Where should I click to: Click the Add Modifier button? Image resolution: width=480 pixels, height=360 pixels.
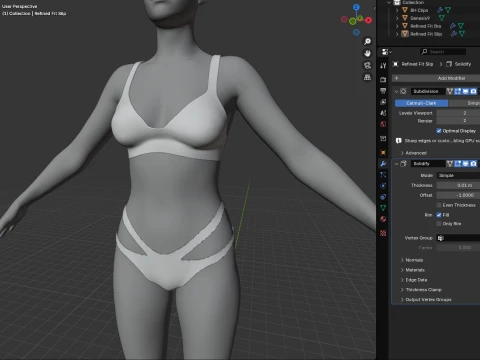point(436,78)
